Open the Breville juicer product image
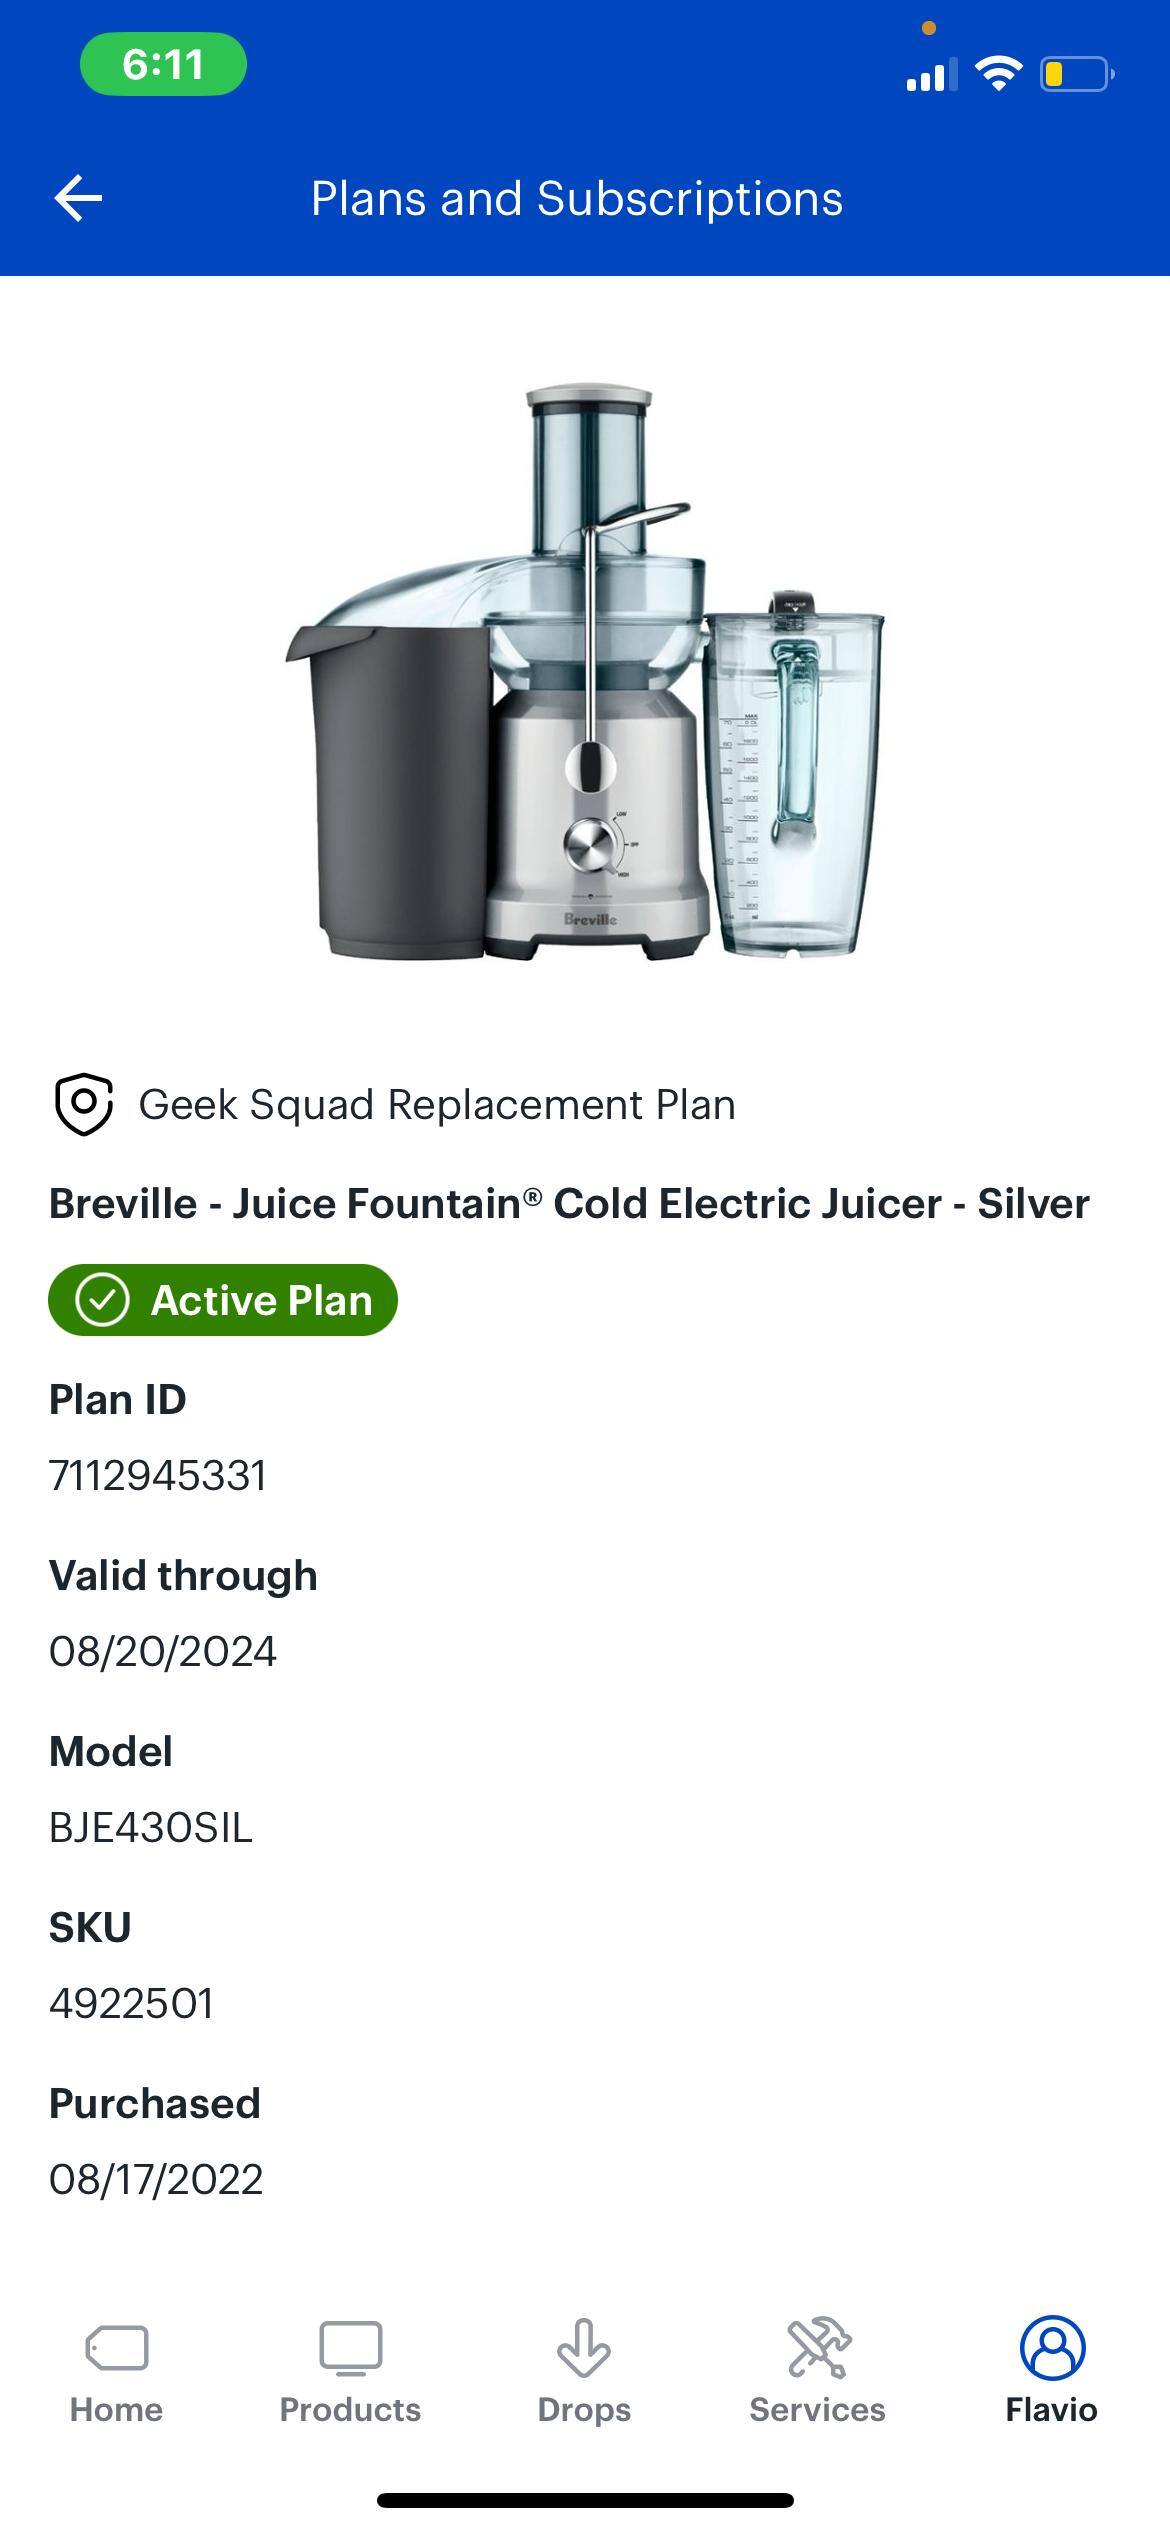 [585, 671]
